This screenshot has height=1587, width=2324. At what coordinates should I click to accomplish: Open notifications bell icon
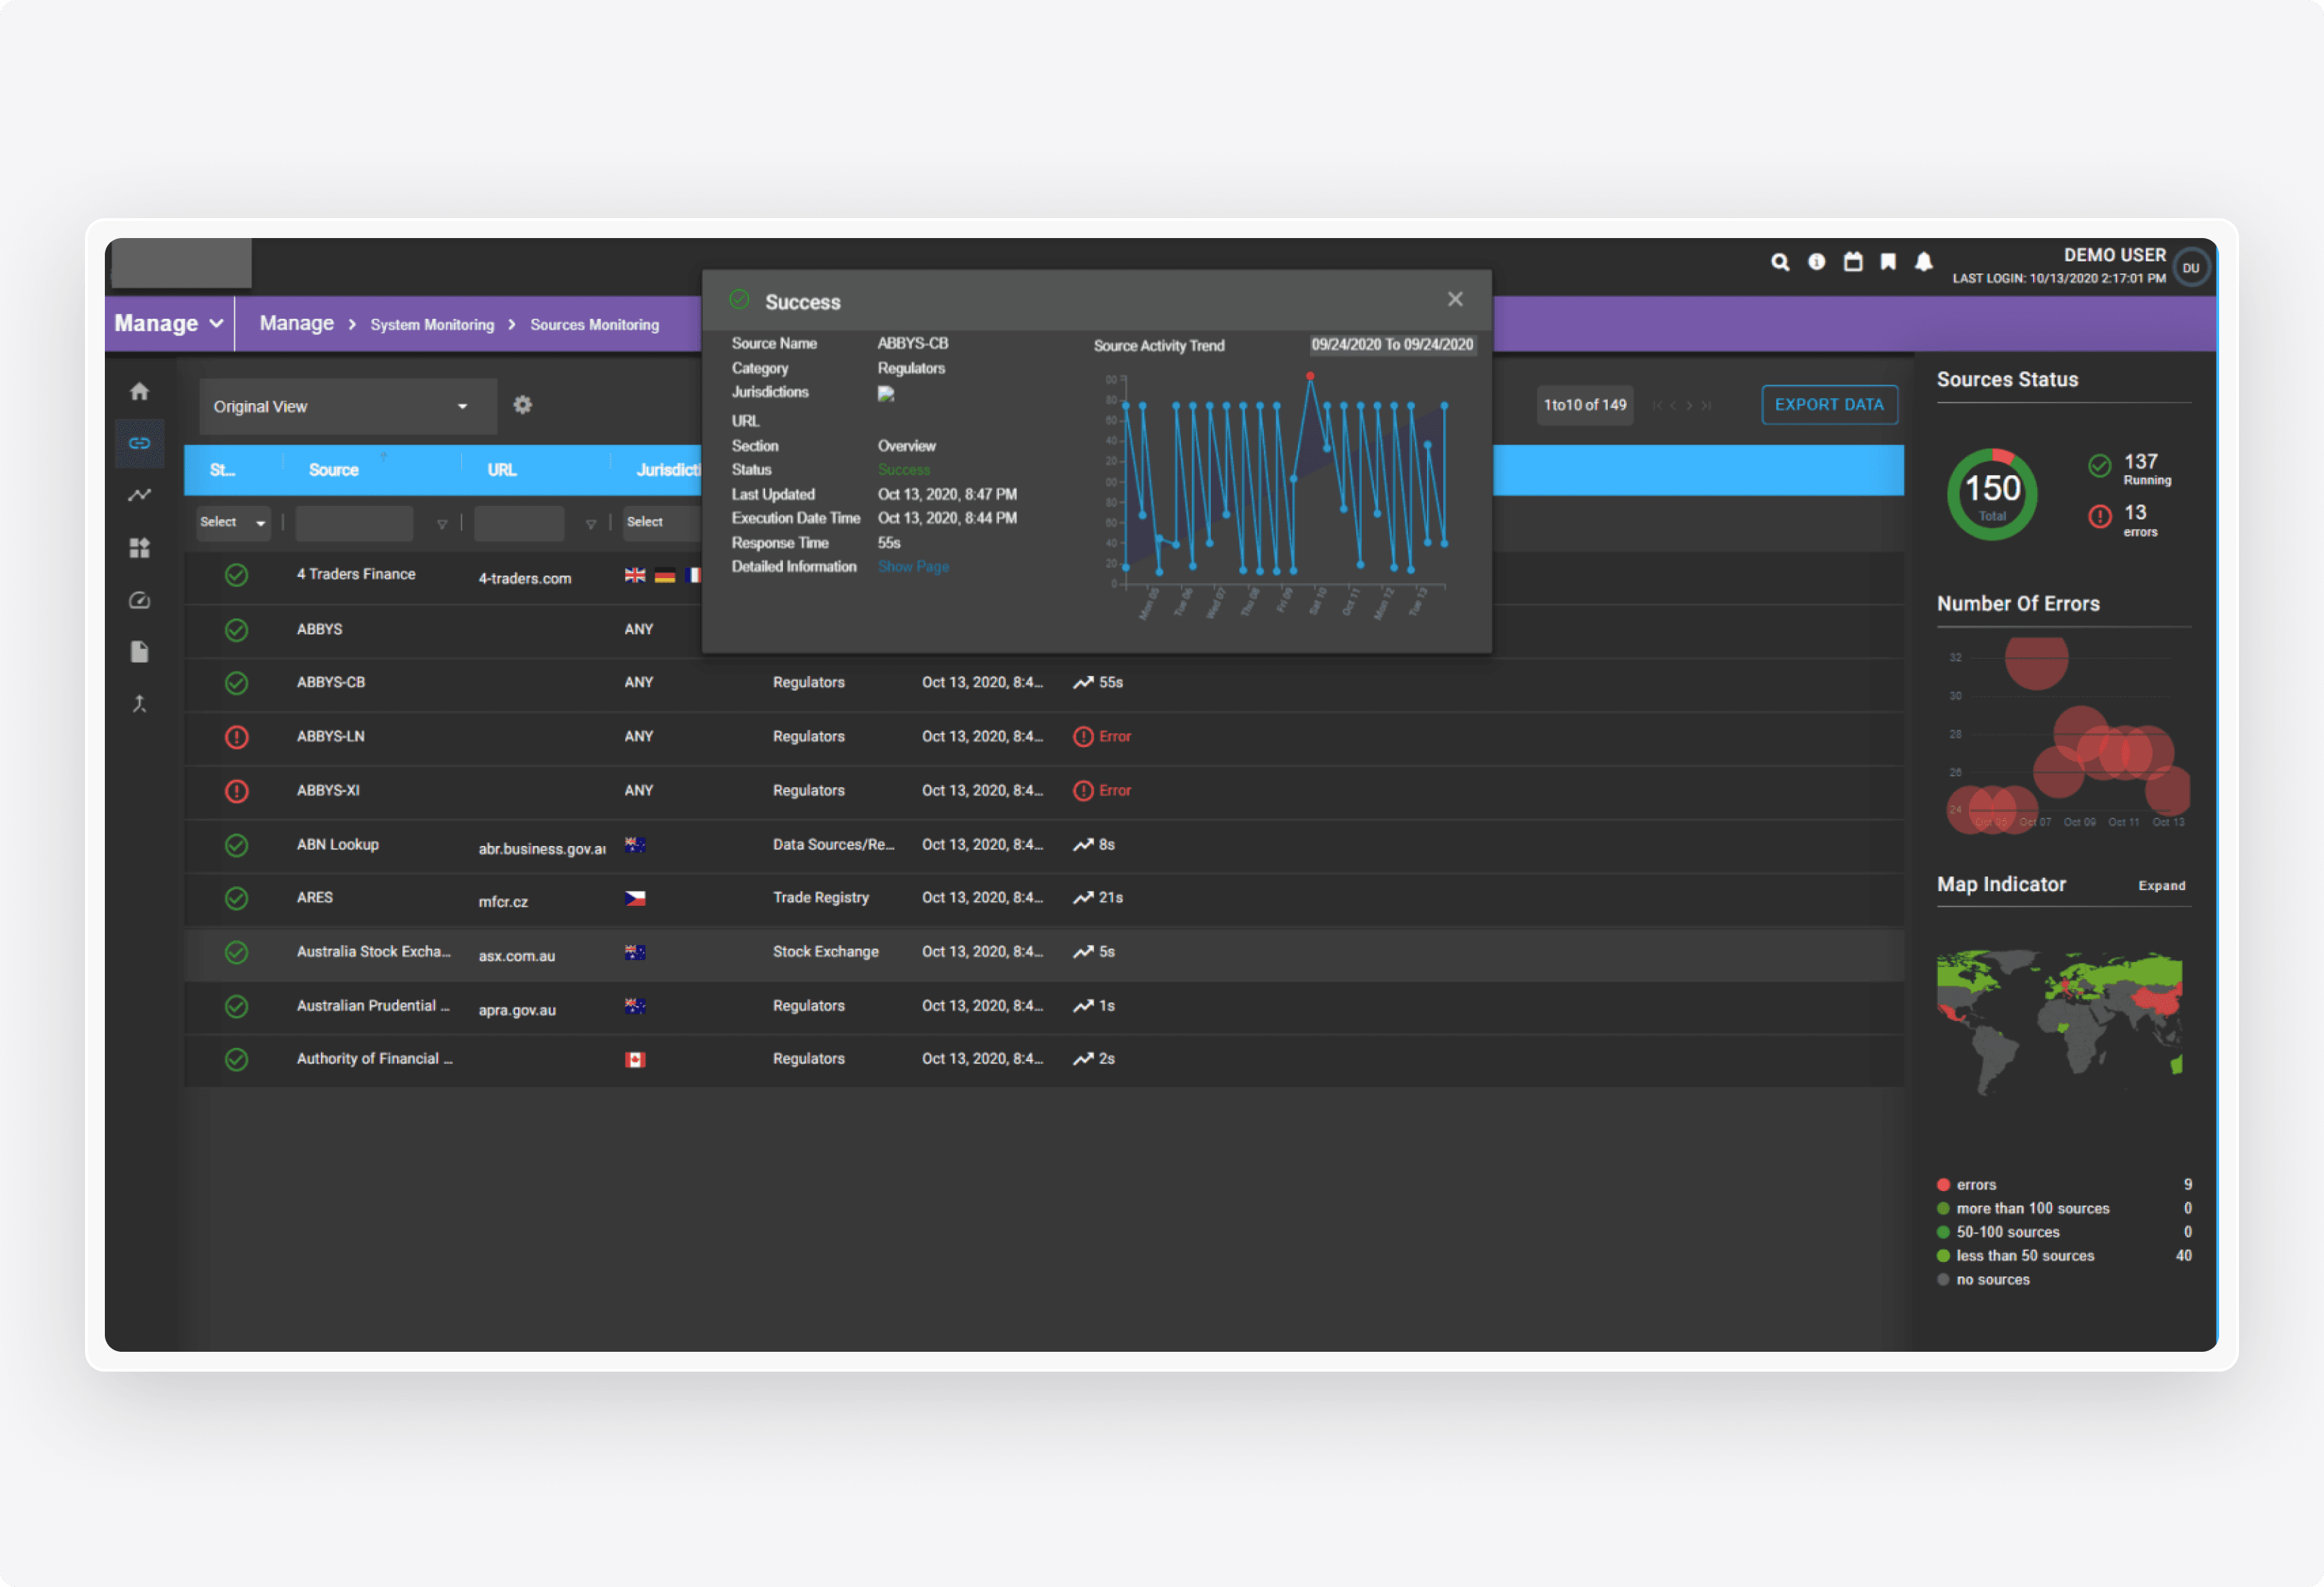click(x=1923, y=262)
